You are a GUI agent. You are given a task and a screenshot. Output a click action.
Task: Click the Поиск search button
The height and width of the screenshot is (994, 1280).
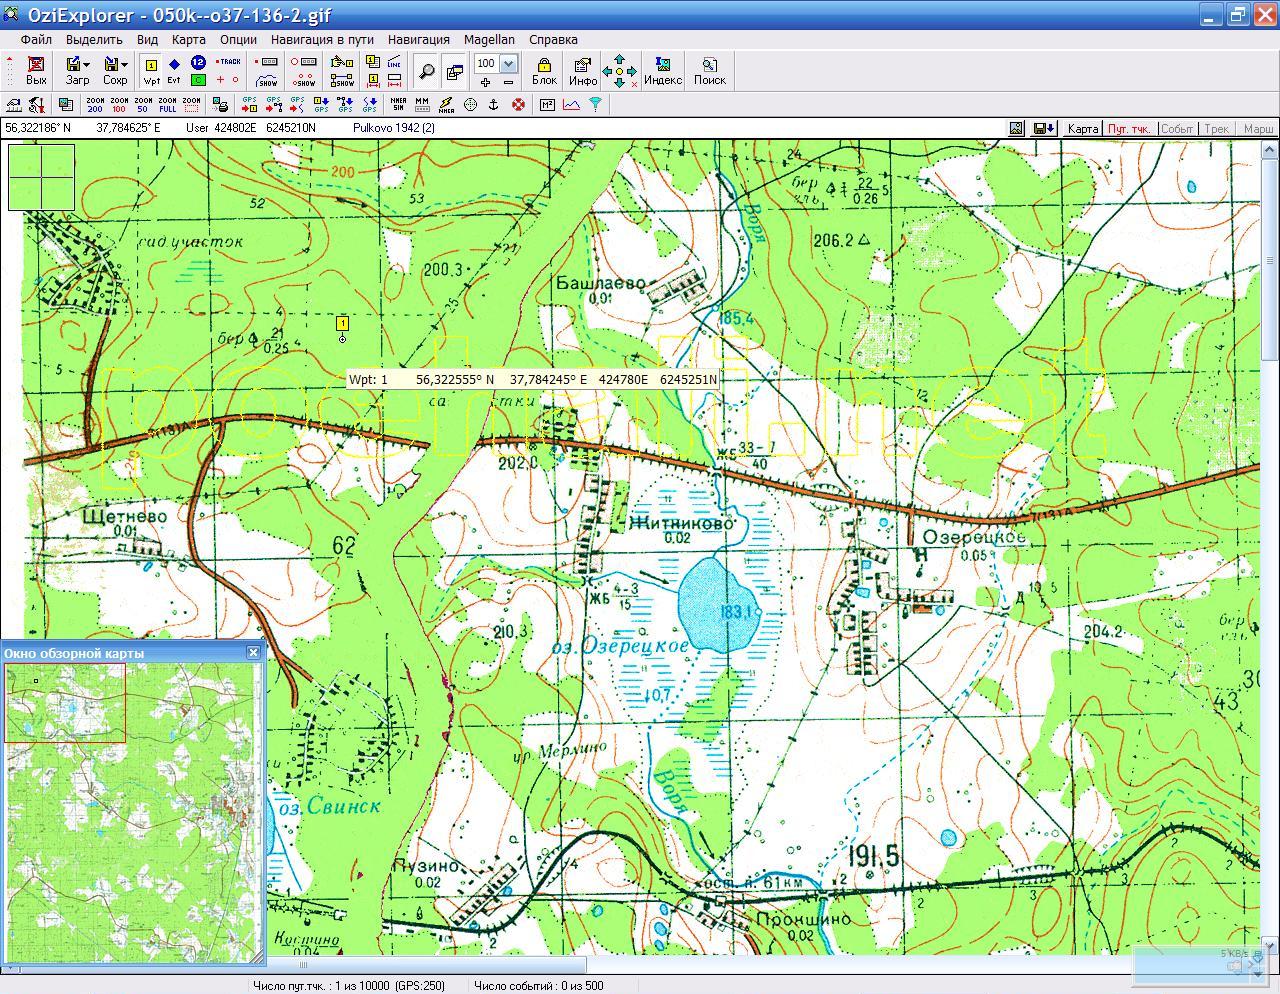click(x=709, y=70)
